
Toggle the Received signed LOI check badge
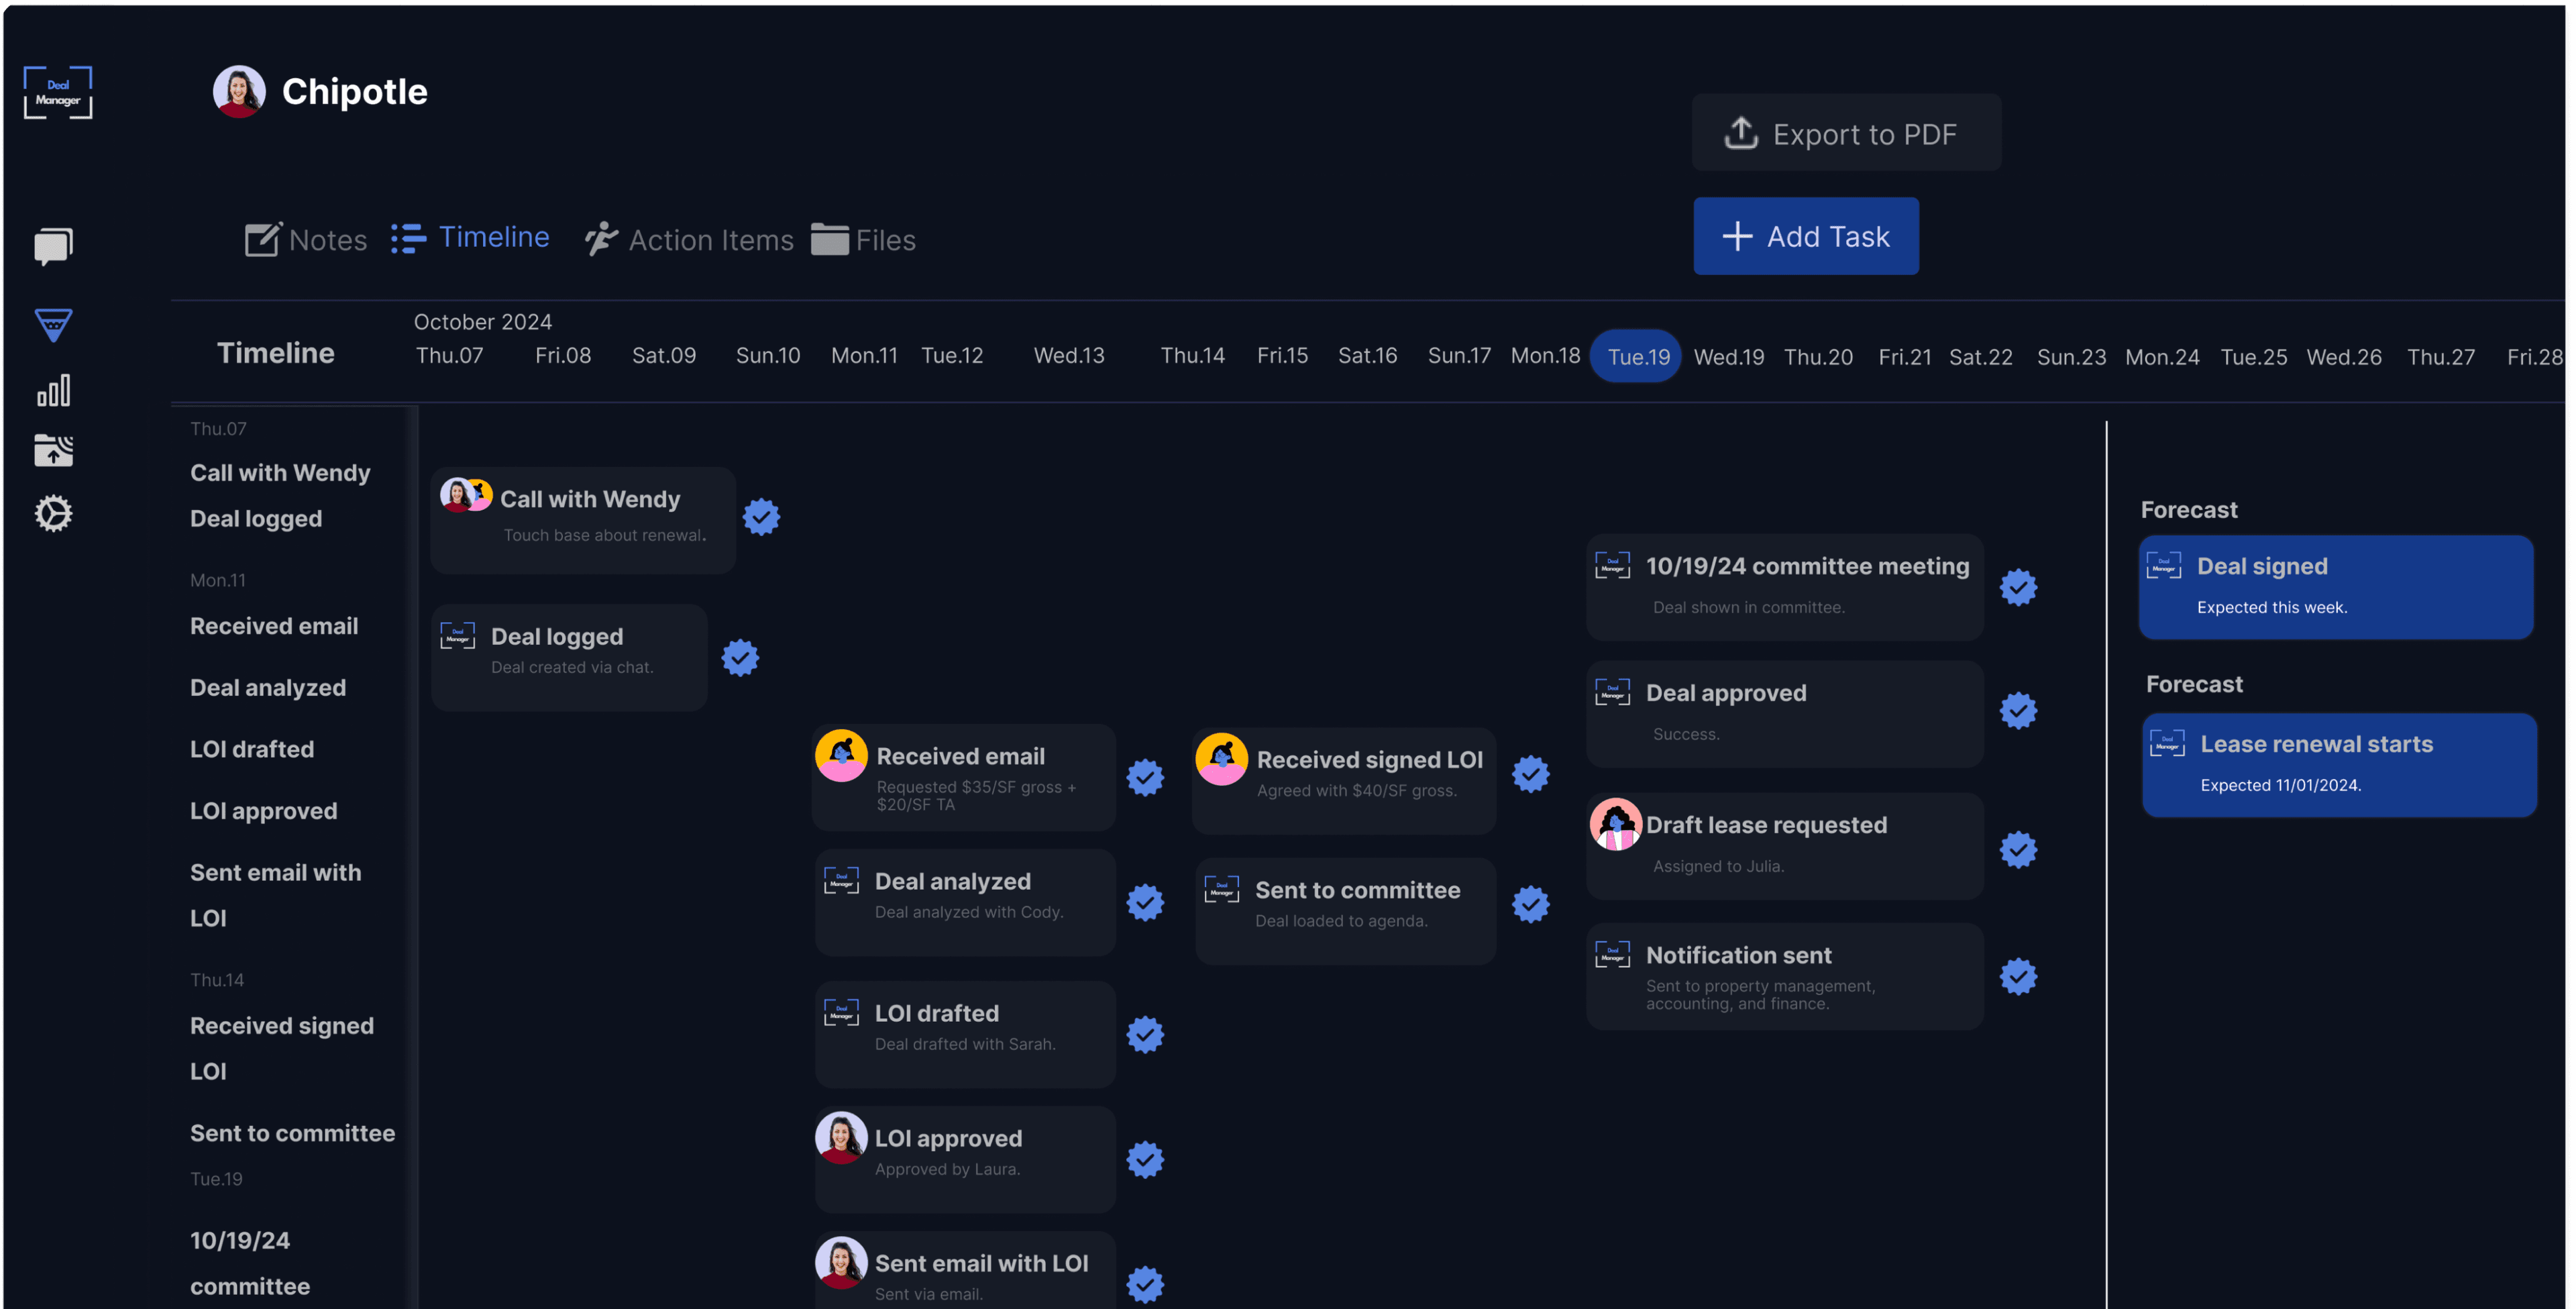1530,774
